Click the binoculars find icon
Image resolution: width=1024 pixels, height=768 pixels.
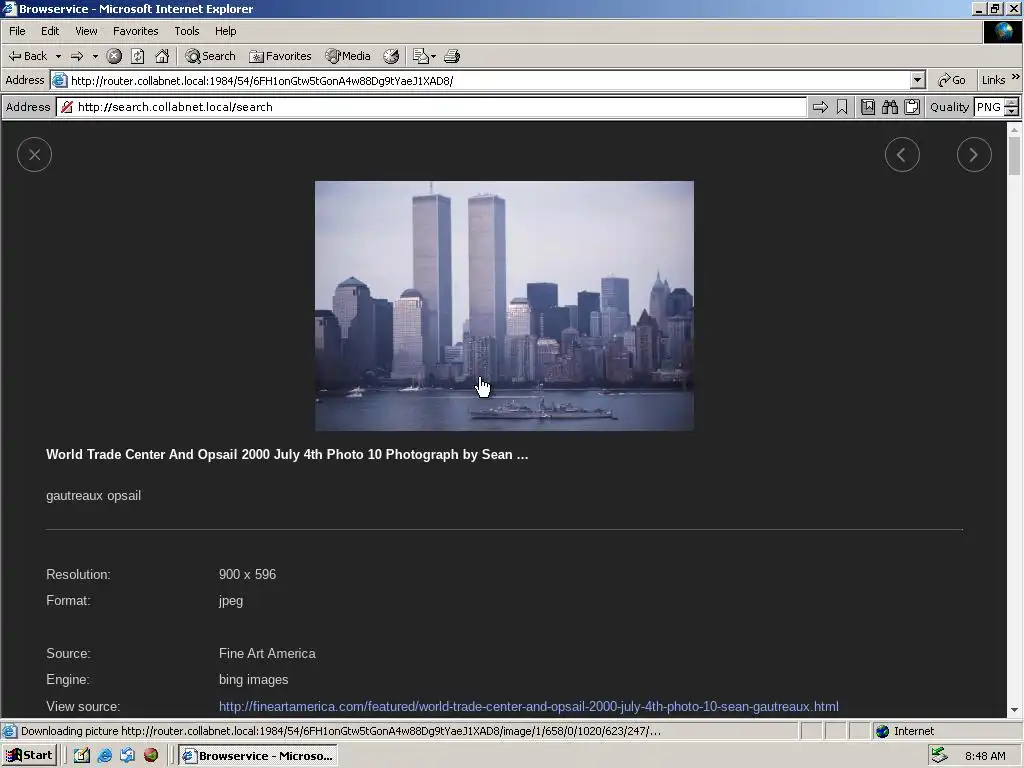pos(890,107)
